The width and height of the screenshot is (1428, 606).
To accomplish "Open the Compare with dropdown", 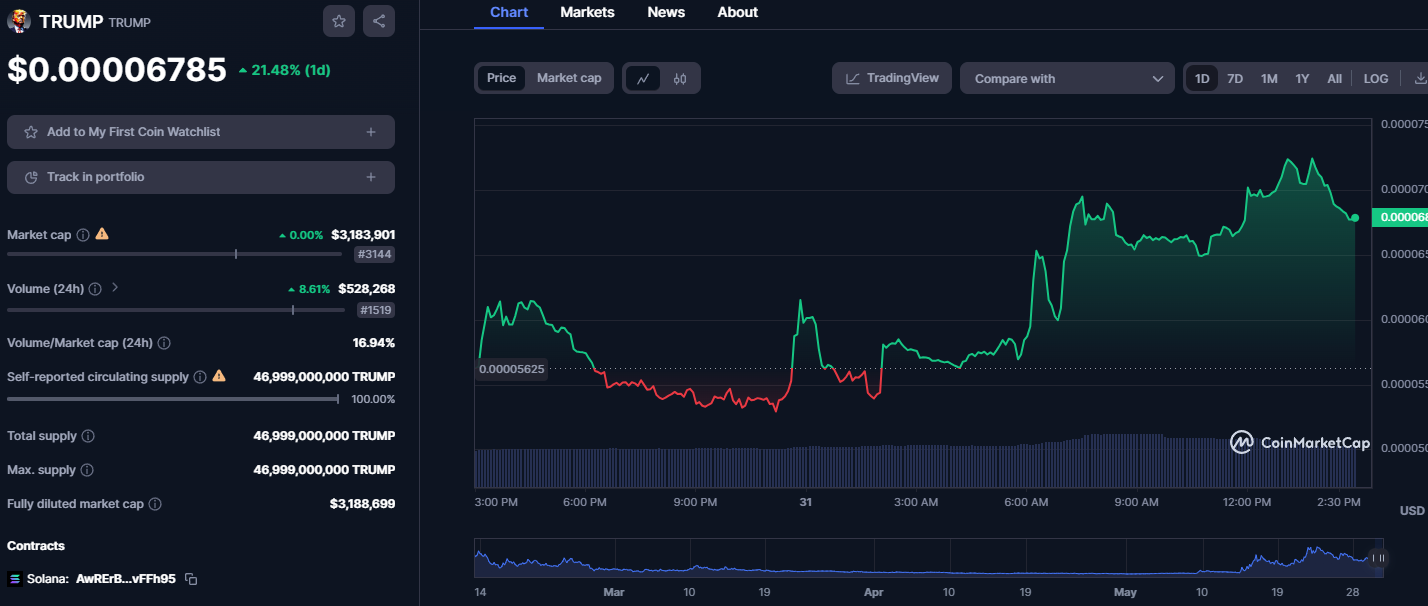I will pyautogui.click(x=1067, y=78).
